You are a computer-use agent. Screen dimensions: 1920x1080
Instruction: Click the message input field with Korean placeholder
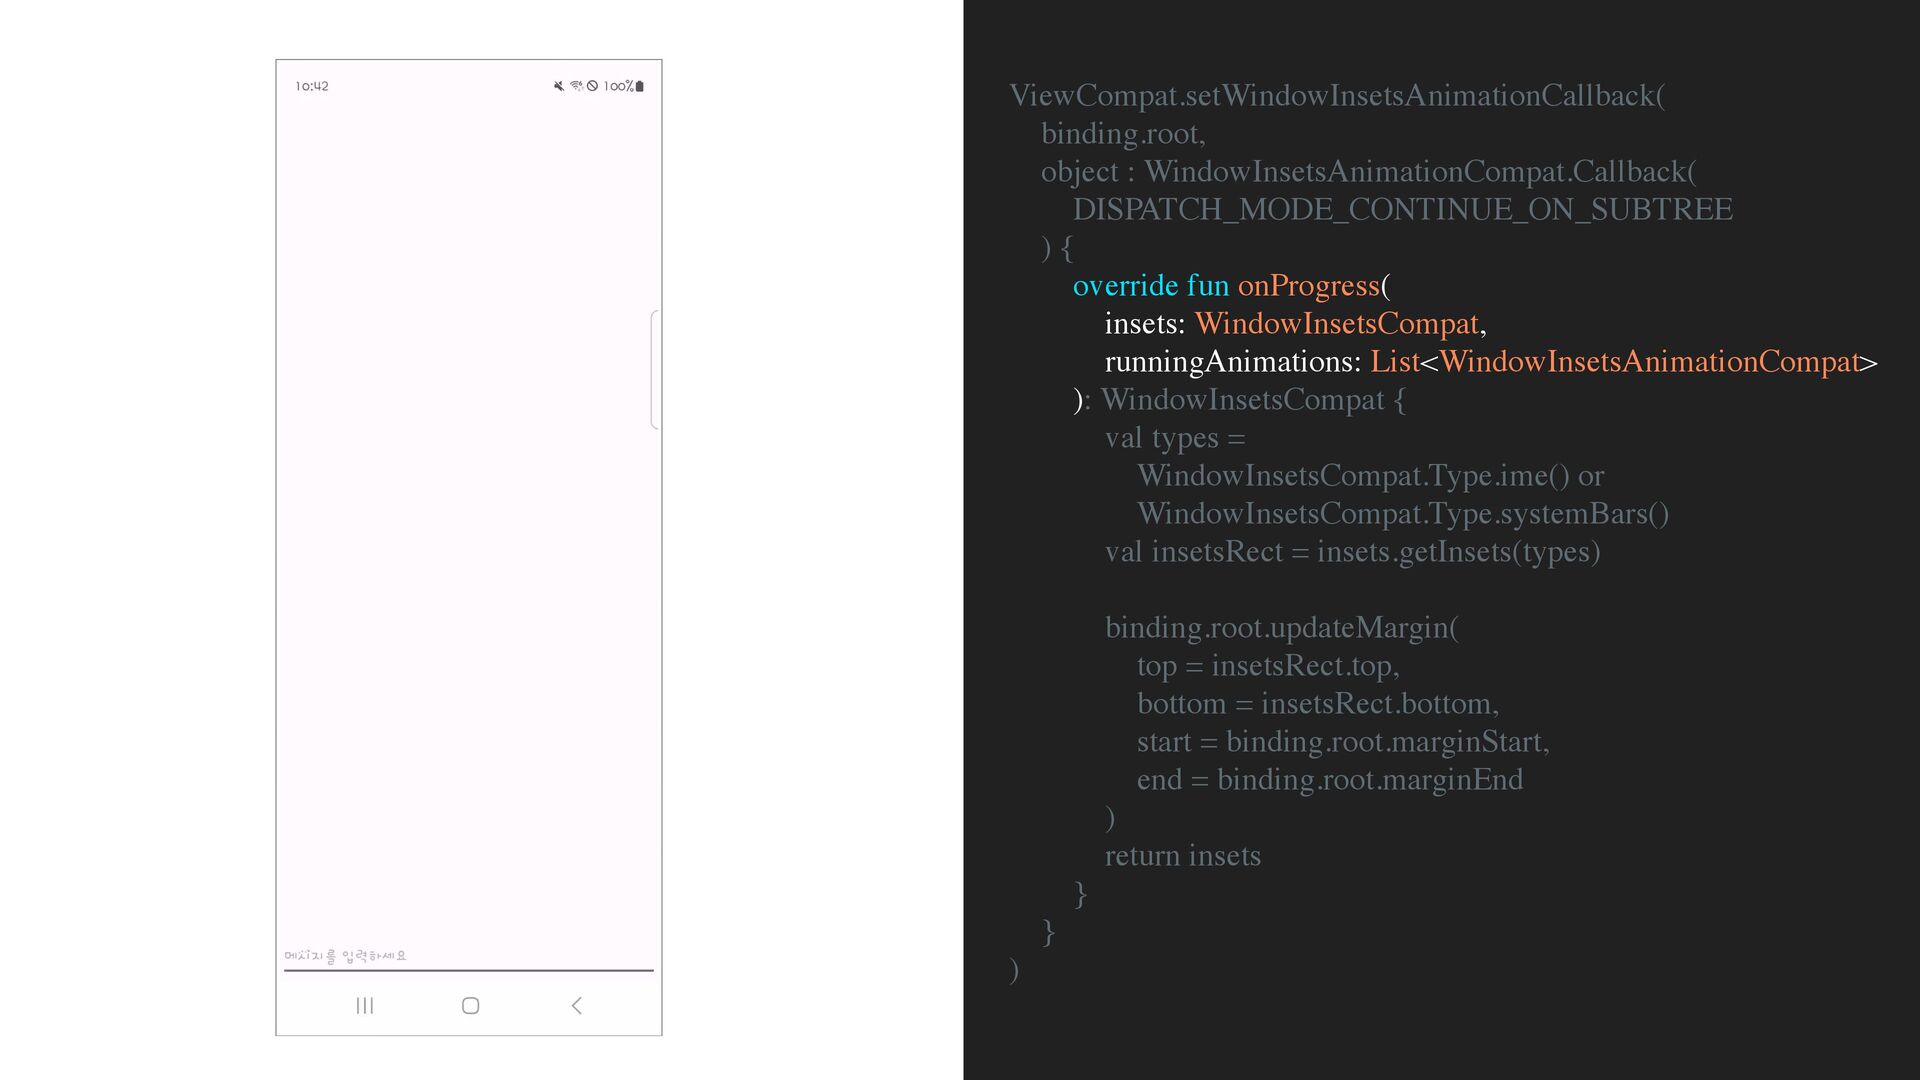(469, 957)
